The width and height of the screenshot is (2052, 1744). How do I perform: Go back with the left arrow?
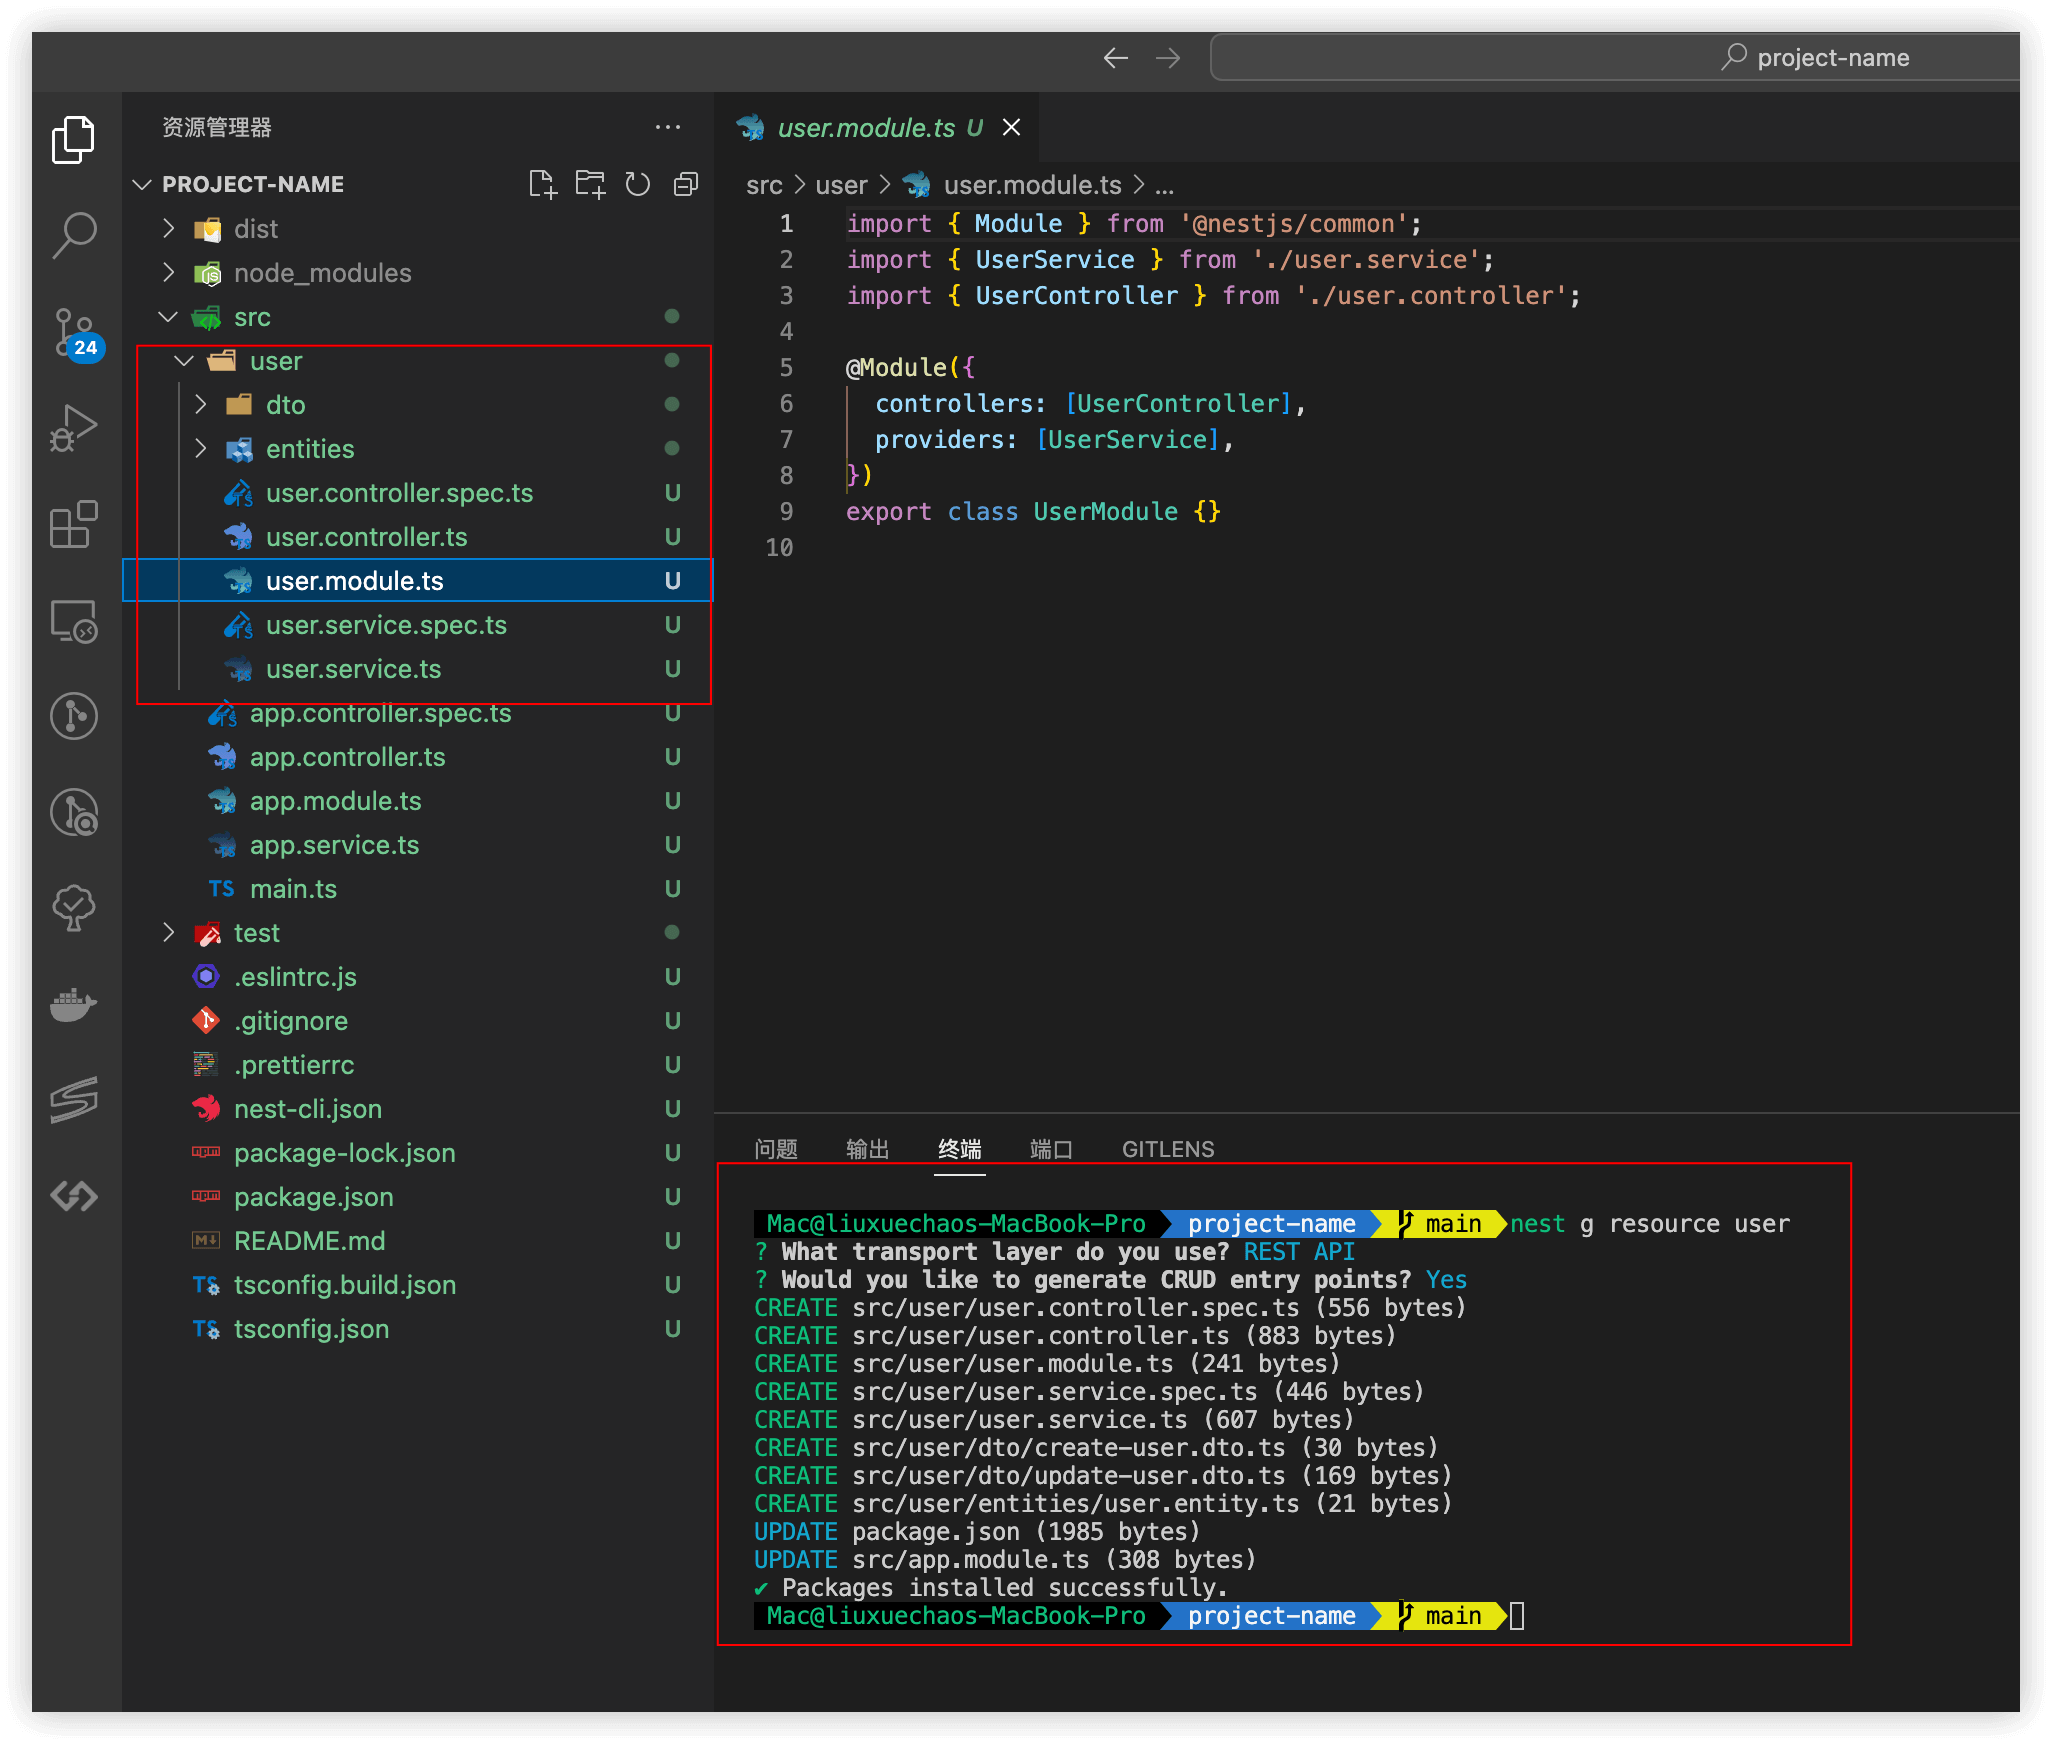click(1116, 58)
